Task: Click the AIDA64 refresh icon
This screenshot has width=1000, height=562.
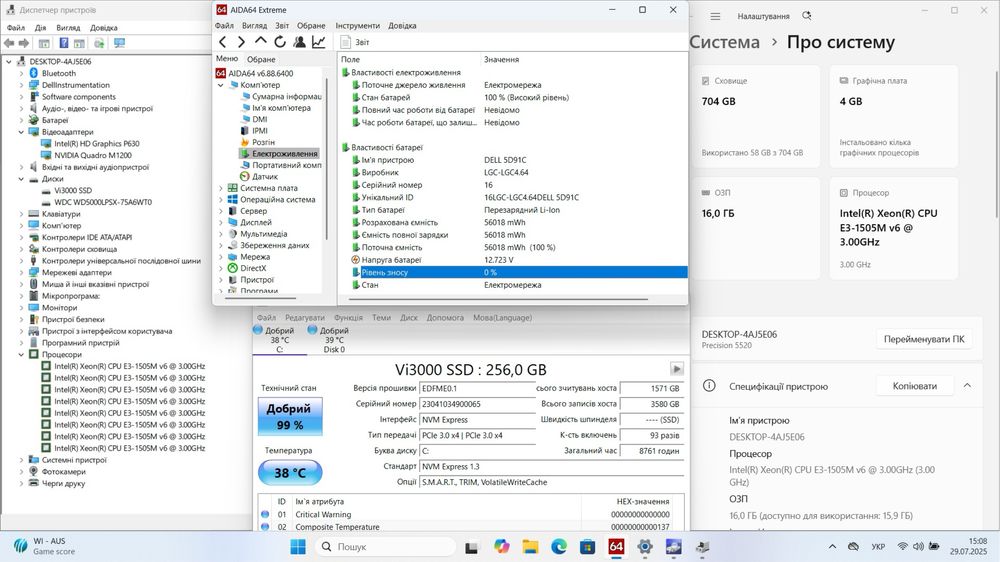Action: pyautogui.click(x=280, y=42)
